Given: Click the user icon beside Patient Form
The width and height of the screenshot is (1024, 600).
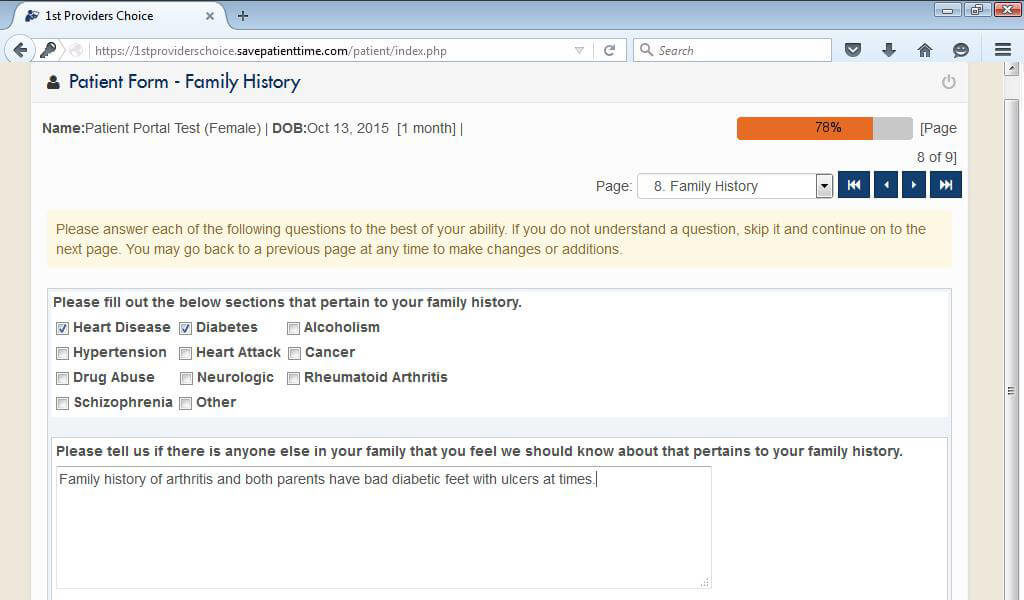Looking at the screenshot, I should tap(54, 82).
